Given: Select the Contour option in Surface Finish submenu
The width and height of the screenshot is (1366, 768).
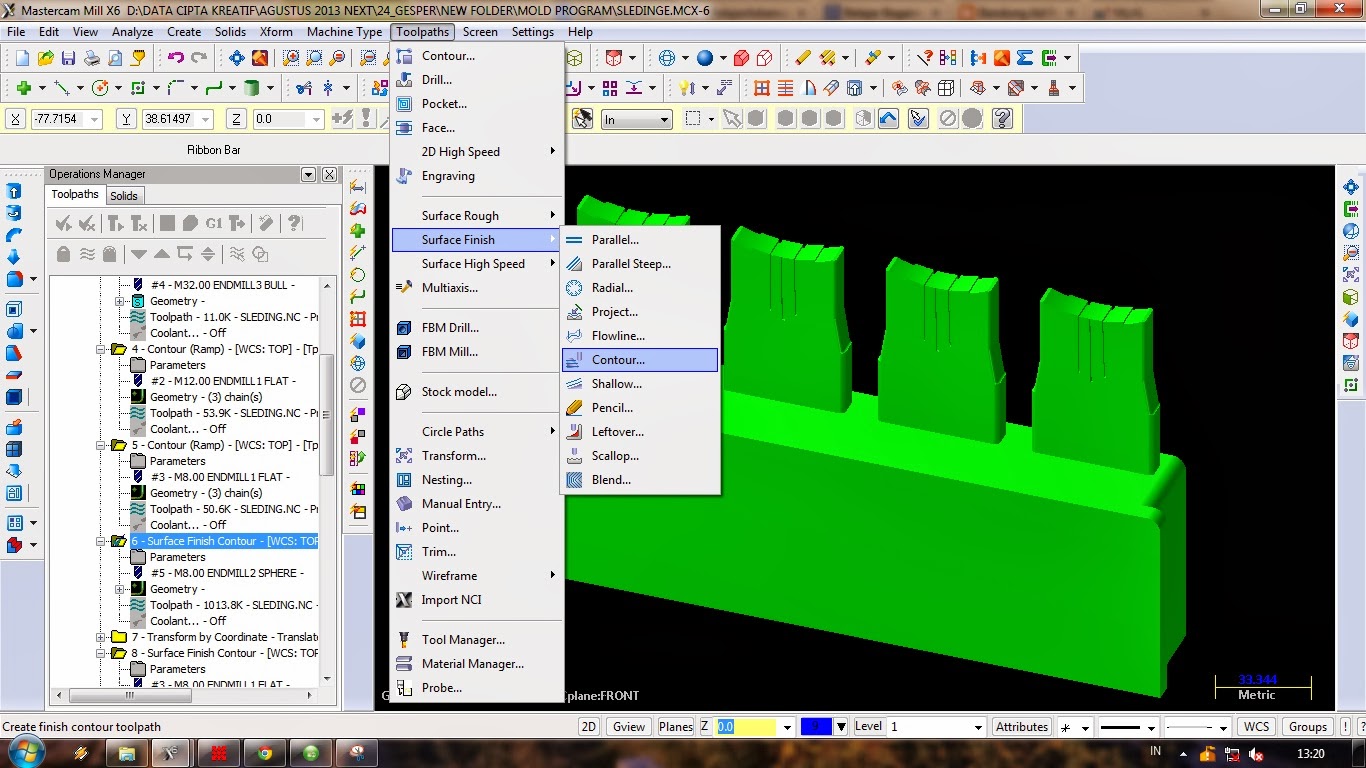Looking at the screenshot, I should (640, 360).
